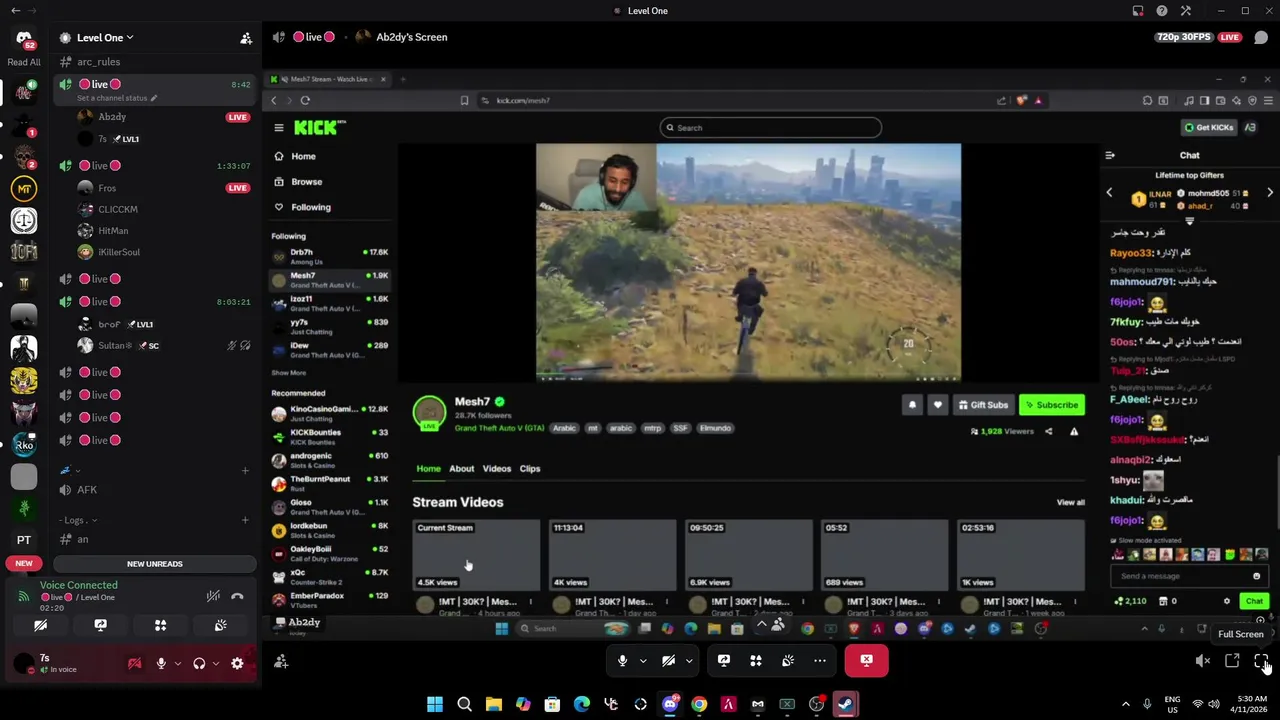The height and width of the screenshot is (720, 1280).
Task: Collapse the Logs category
Action: [79, 520]
